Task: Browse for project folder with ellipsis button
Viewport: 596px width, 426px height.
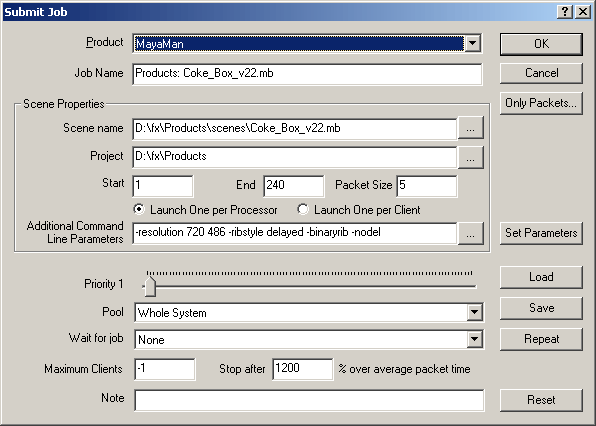Action: pos(471,157)
